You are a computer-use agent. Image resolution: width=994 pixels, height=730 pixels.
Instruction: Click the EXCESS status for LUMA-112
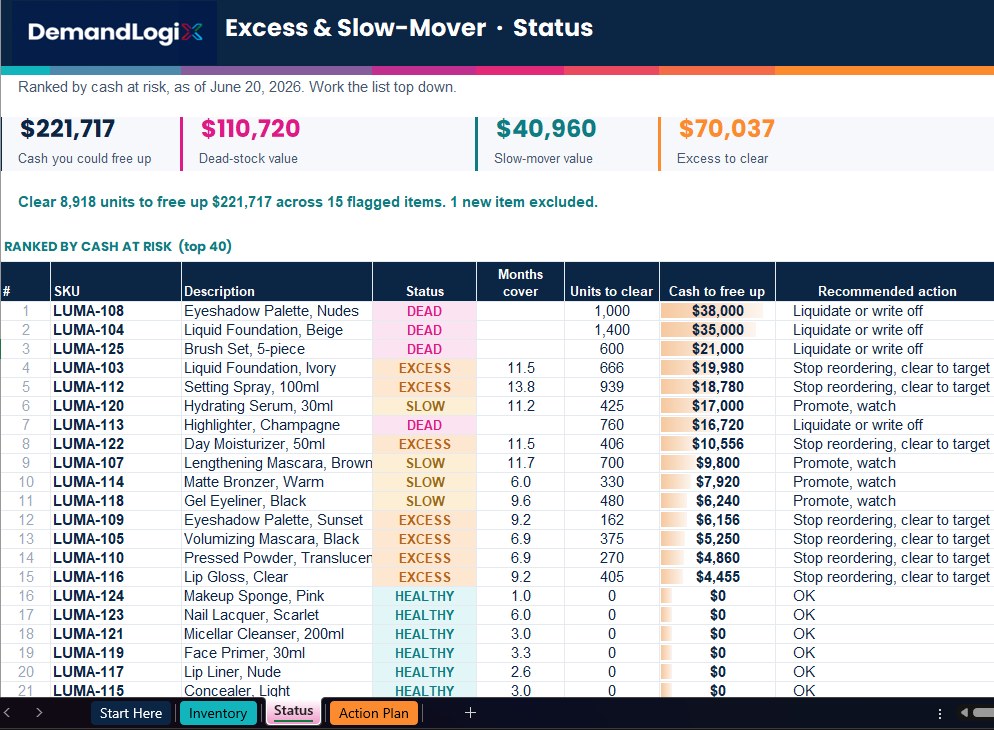(425, 387)
